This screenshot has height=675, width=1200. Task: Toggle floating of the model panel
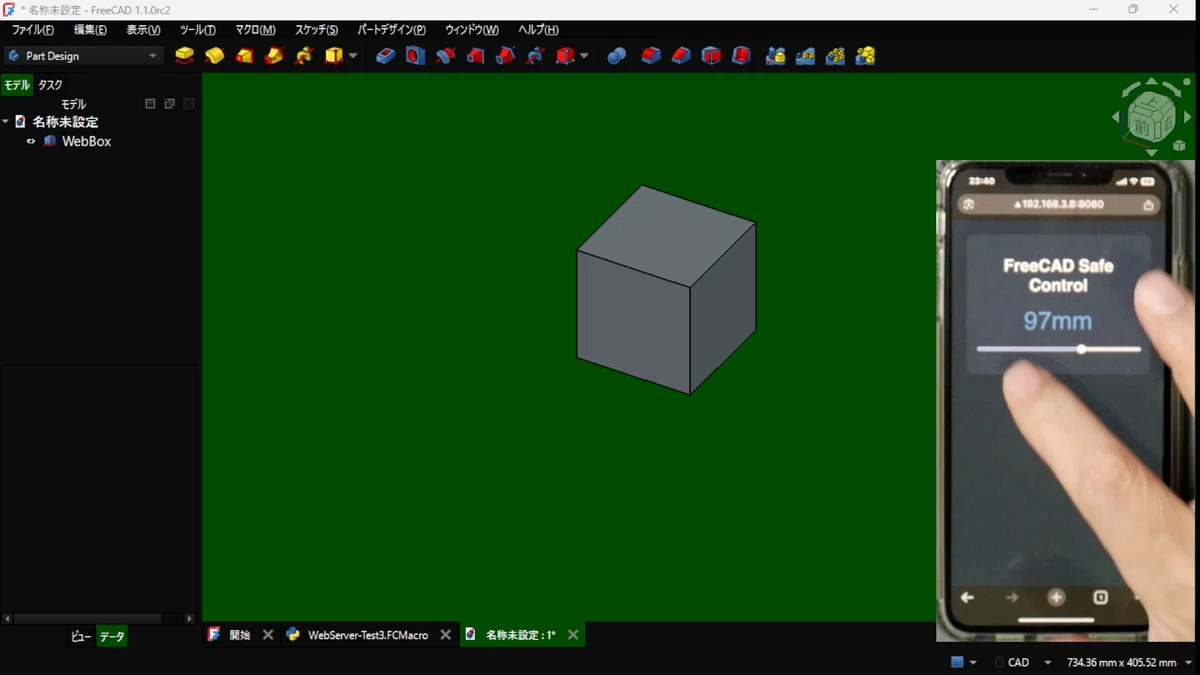click(170, 104)
